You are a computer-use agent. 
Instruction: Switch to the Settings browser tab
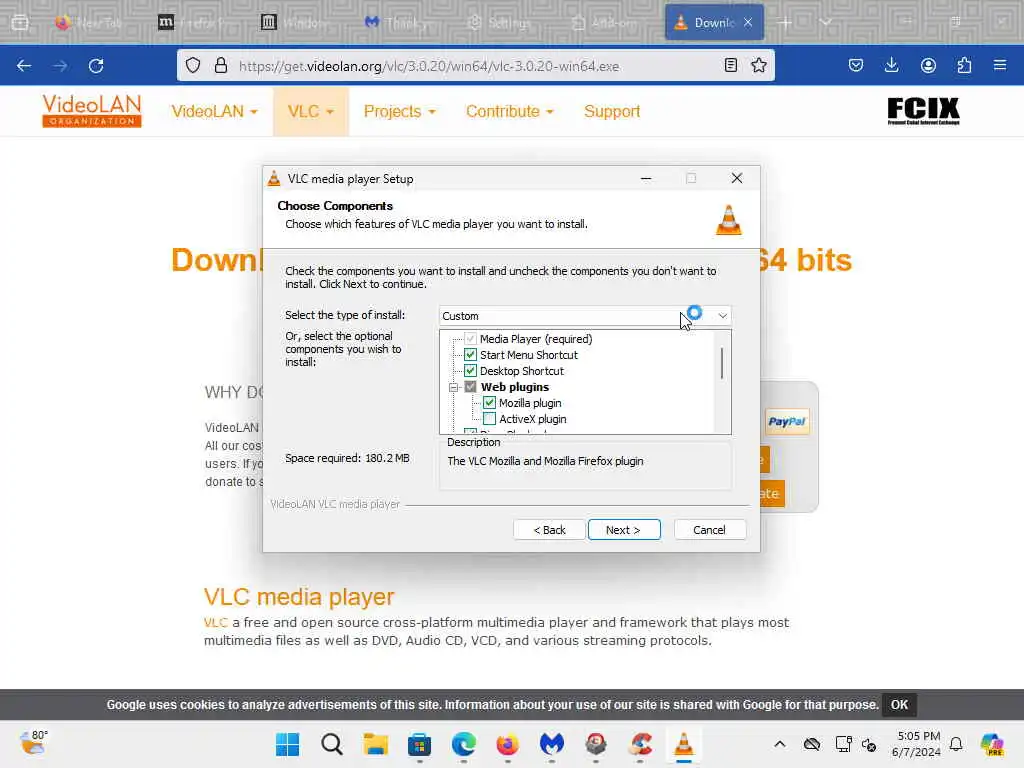coord(500,23)
